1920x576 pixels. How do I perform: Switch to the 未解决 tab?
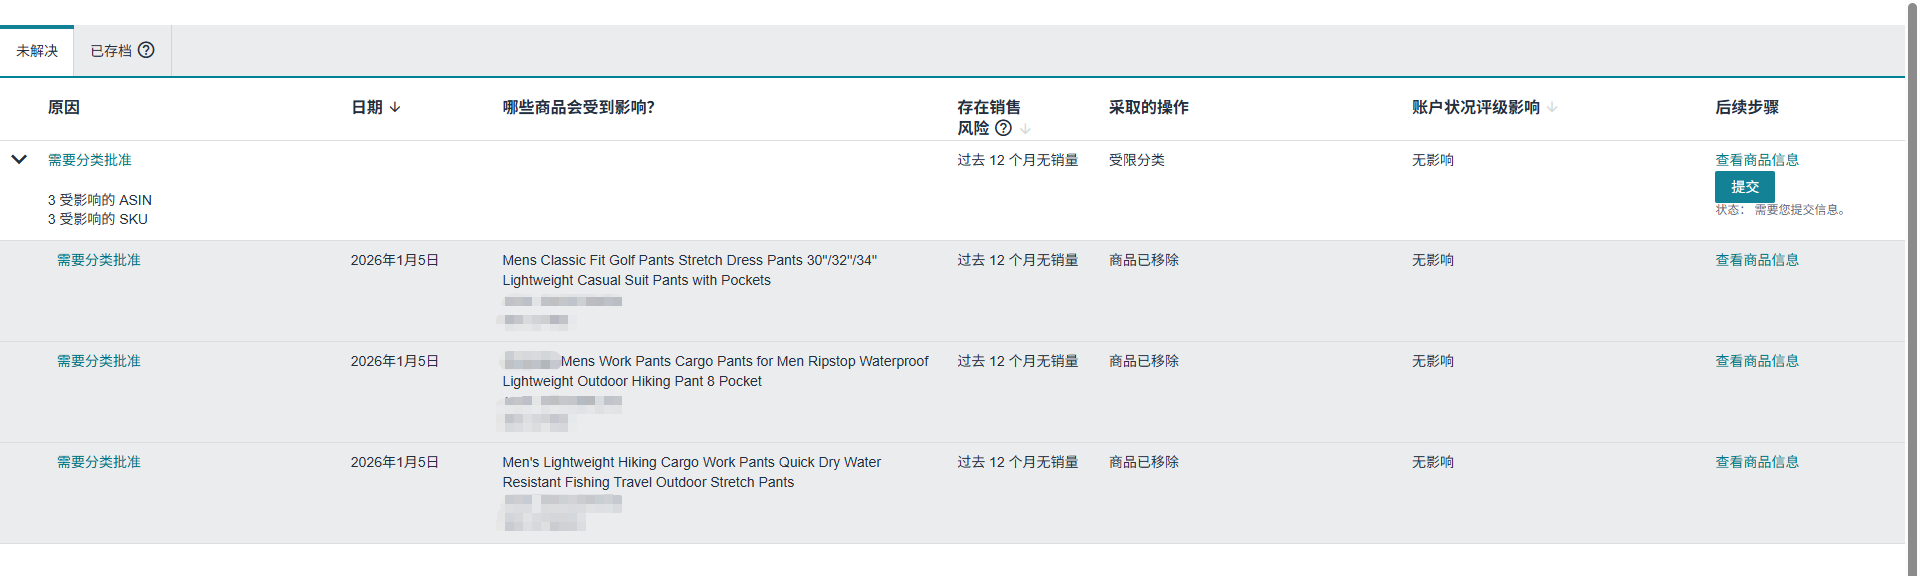37,51
